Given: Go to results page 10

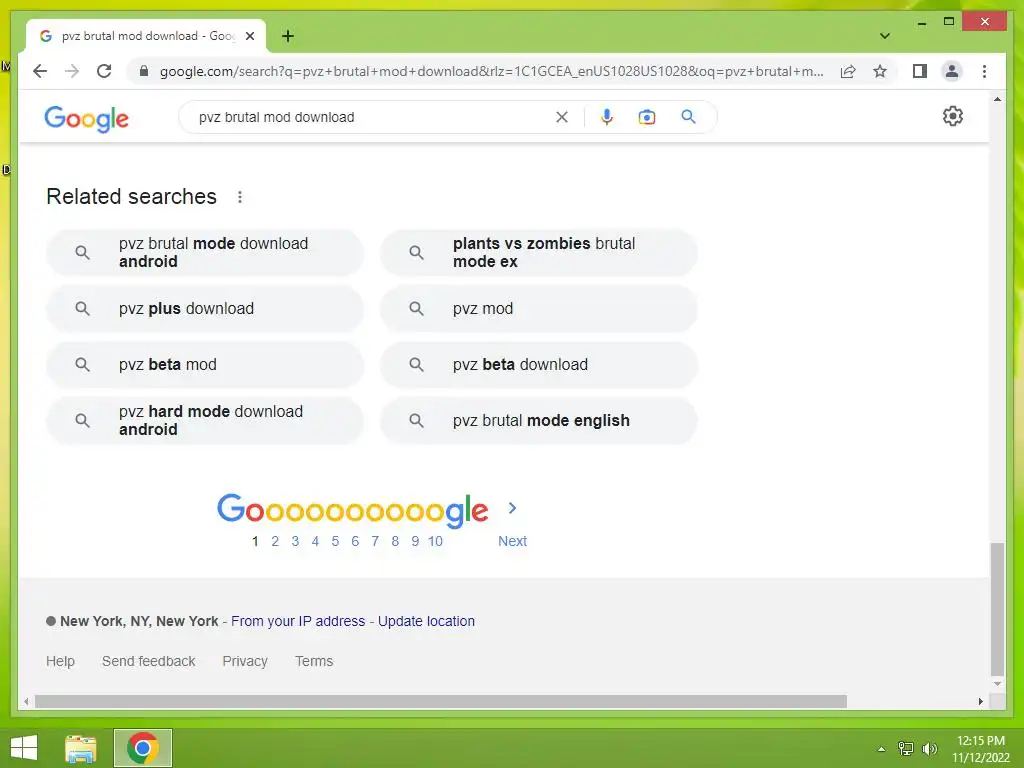Looking at the screenshot, I should click(435, 541).
